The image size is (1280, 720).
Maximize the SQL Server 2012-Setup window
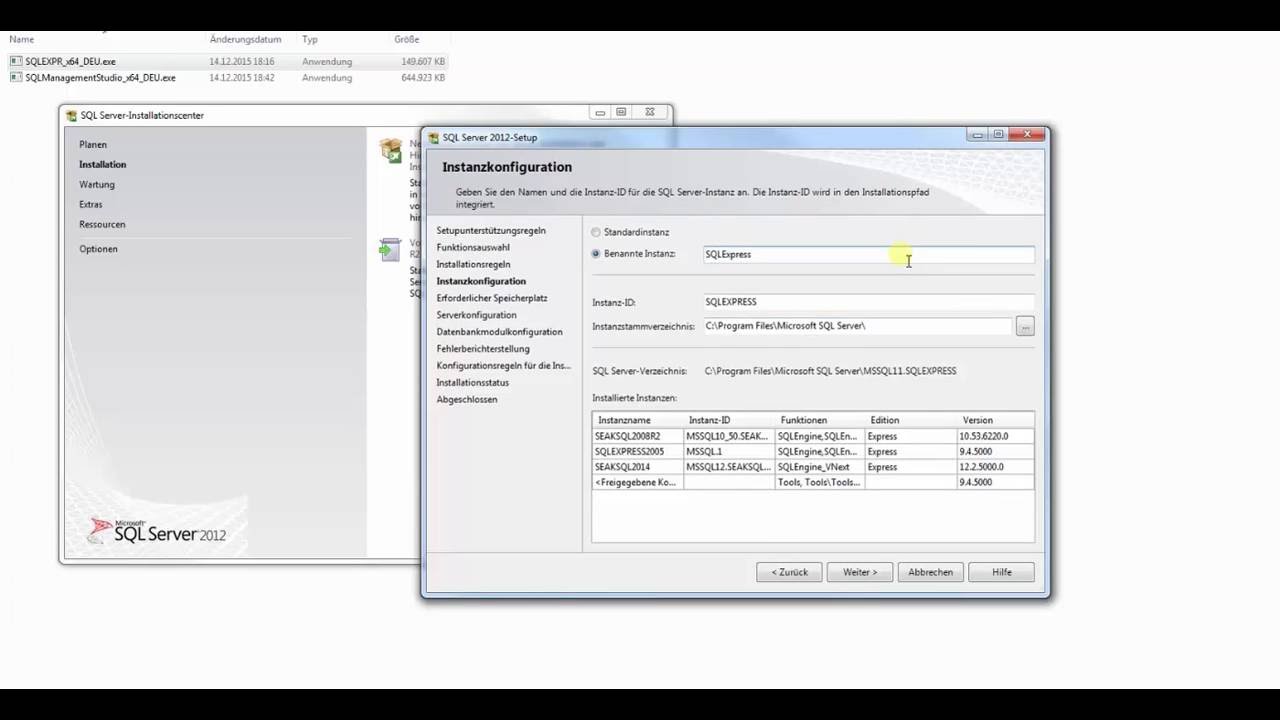coord(998,134)
